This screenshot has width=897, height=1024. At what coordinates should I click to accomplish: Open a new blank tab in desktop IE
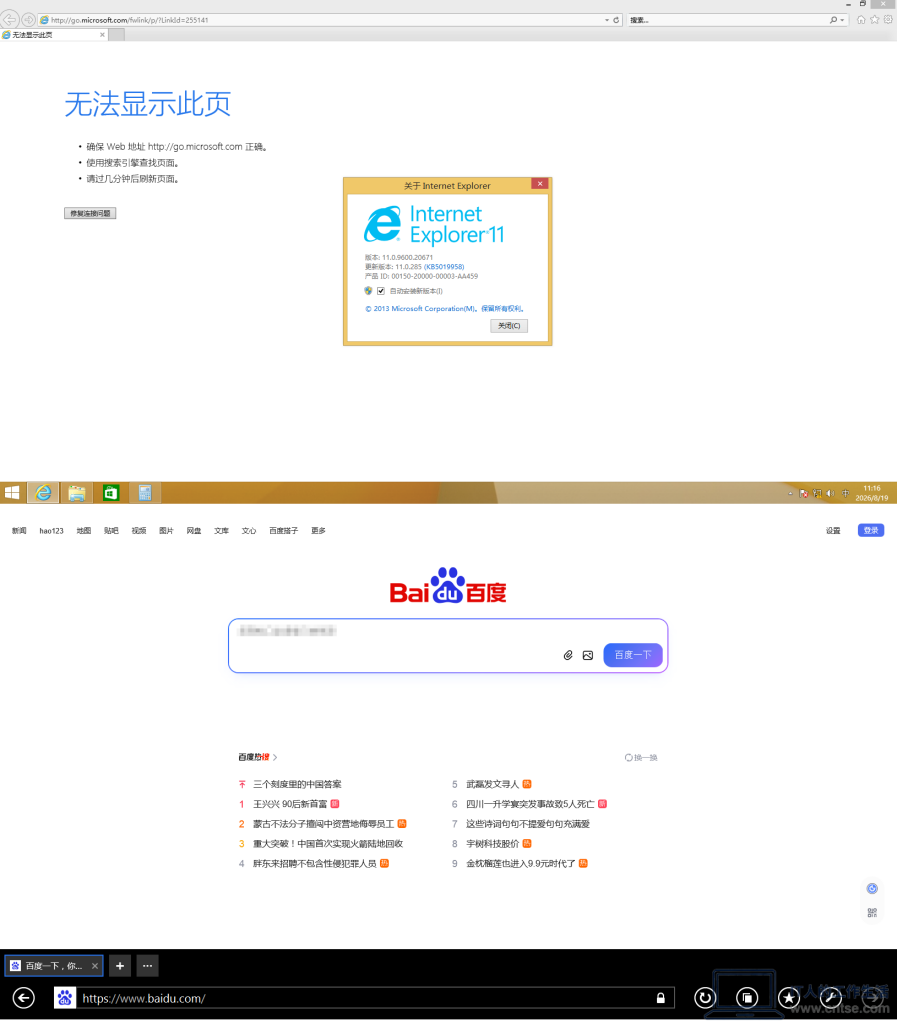(116, 35)
